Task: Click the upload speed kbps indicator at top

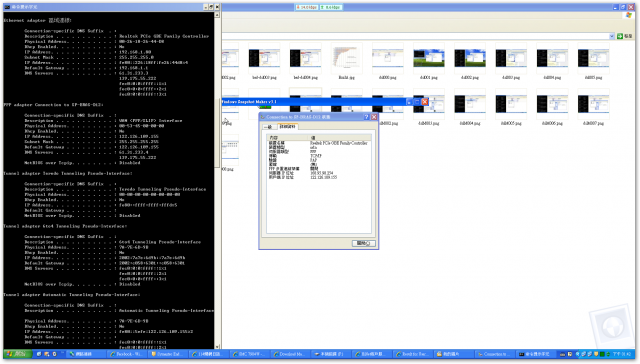Action: click(331, 7)
